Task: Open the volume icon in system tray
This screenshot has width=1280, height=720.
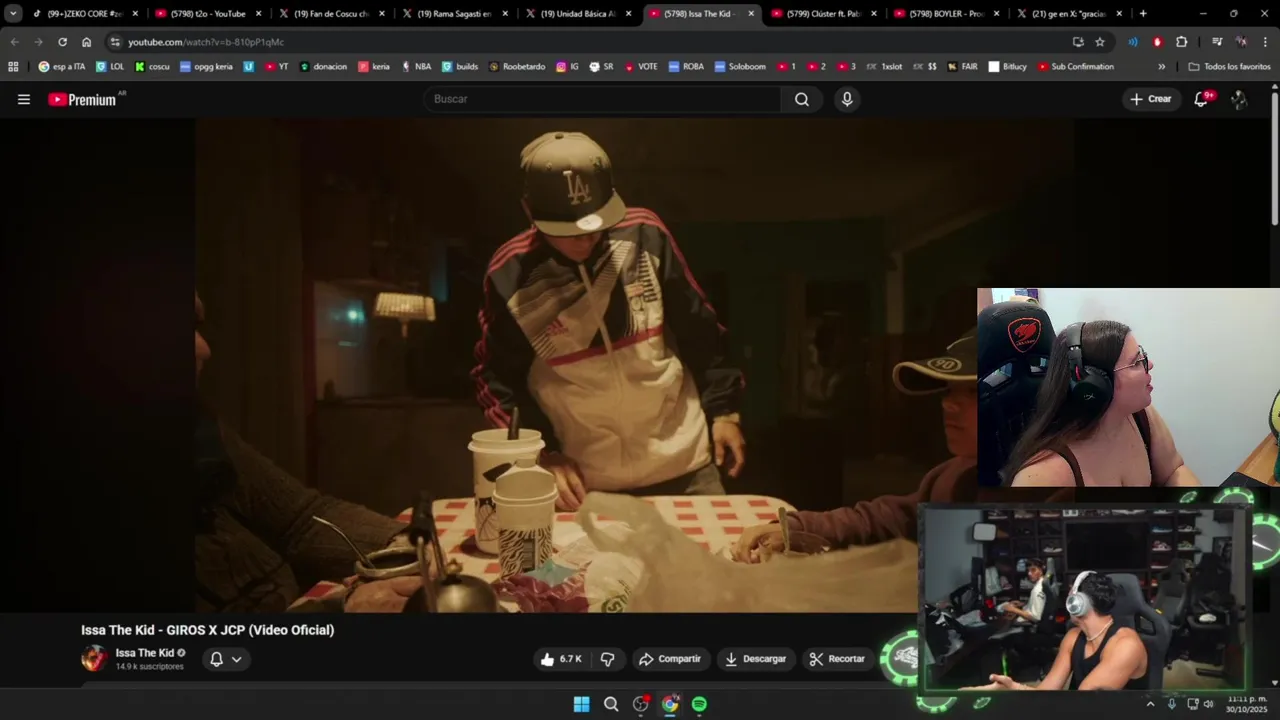Action: click(x=1209, y=704)
